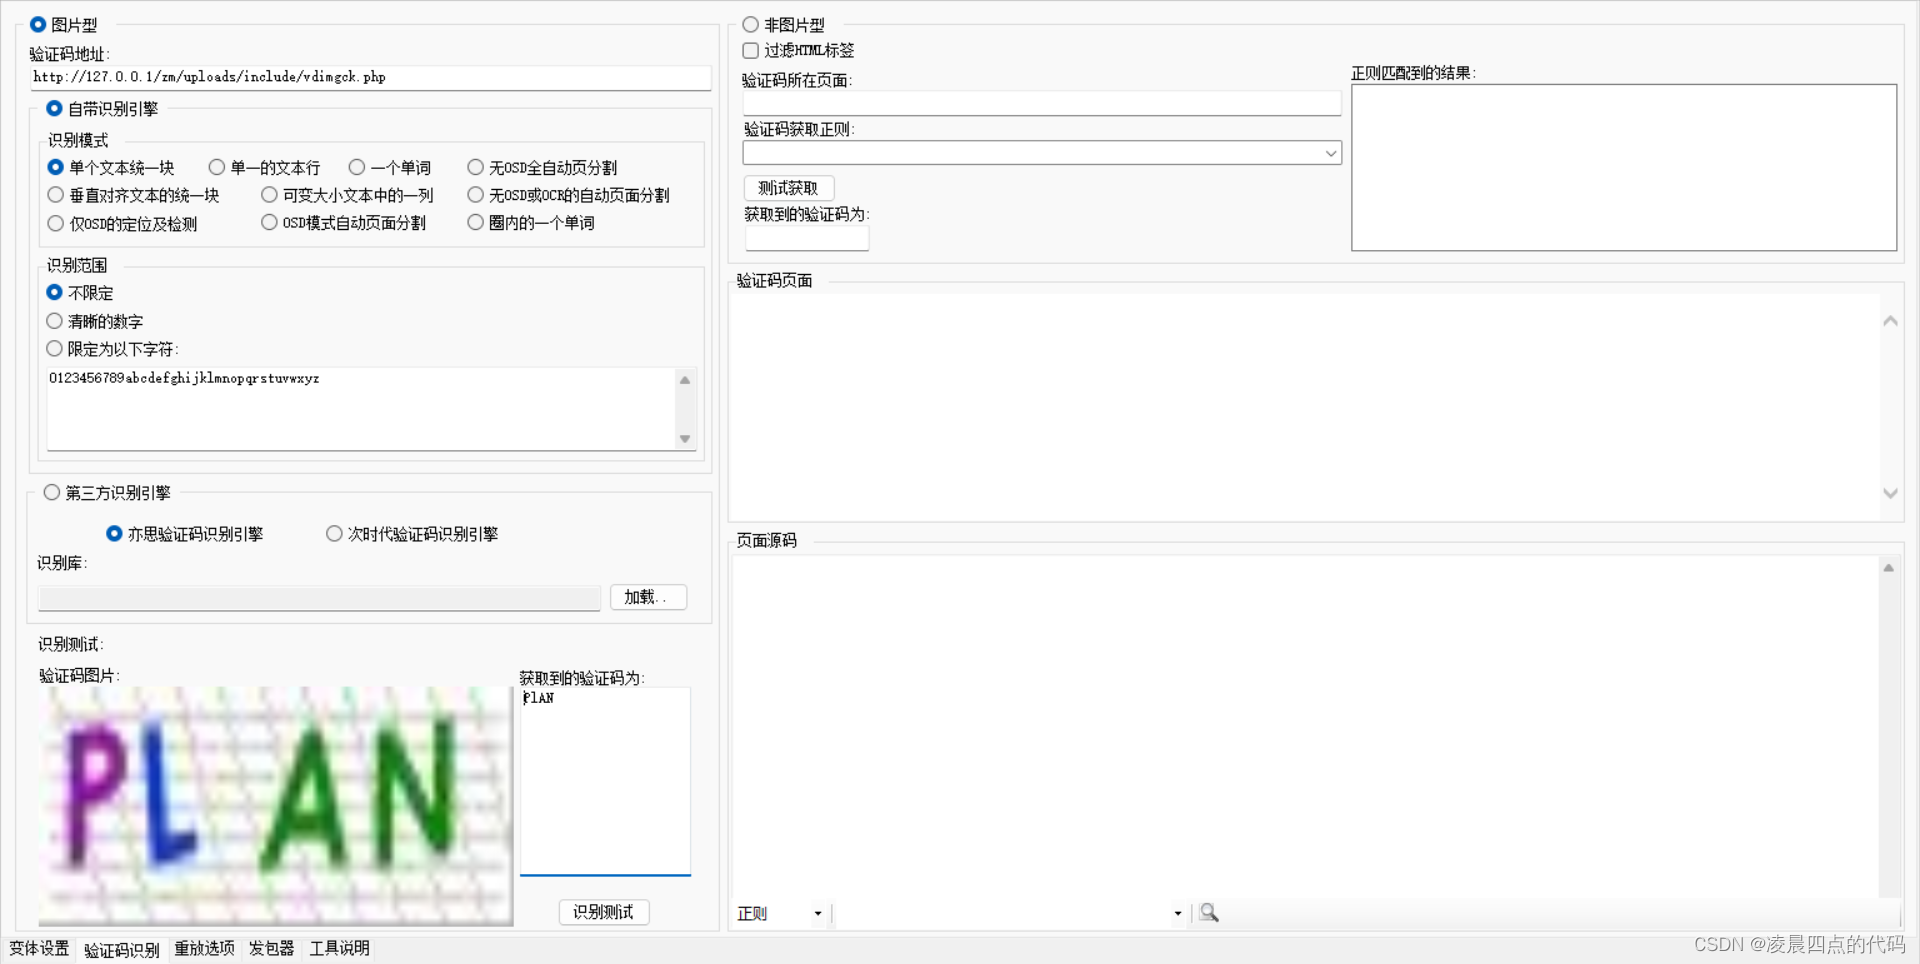Screen dimensions: 1920x964
Task: Switch to the 重放选项 tab
Action: click(x=205, y=948)
